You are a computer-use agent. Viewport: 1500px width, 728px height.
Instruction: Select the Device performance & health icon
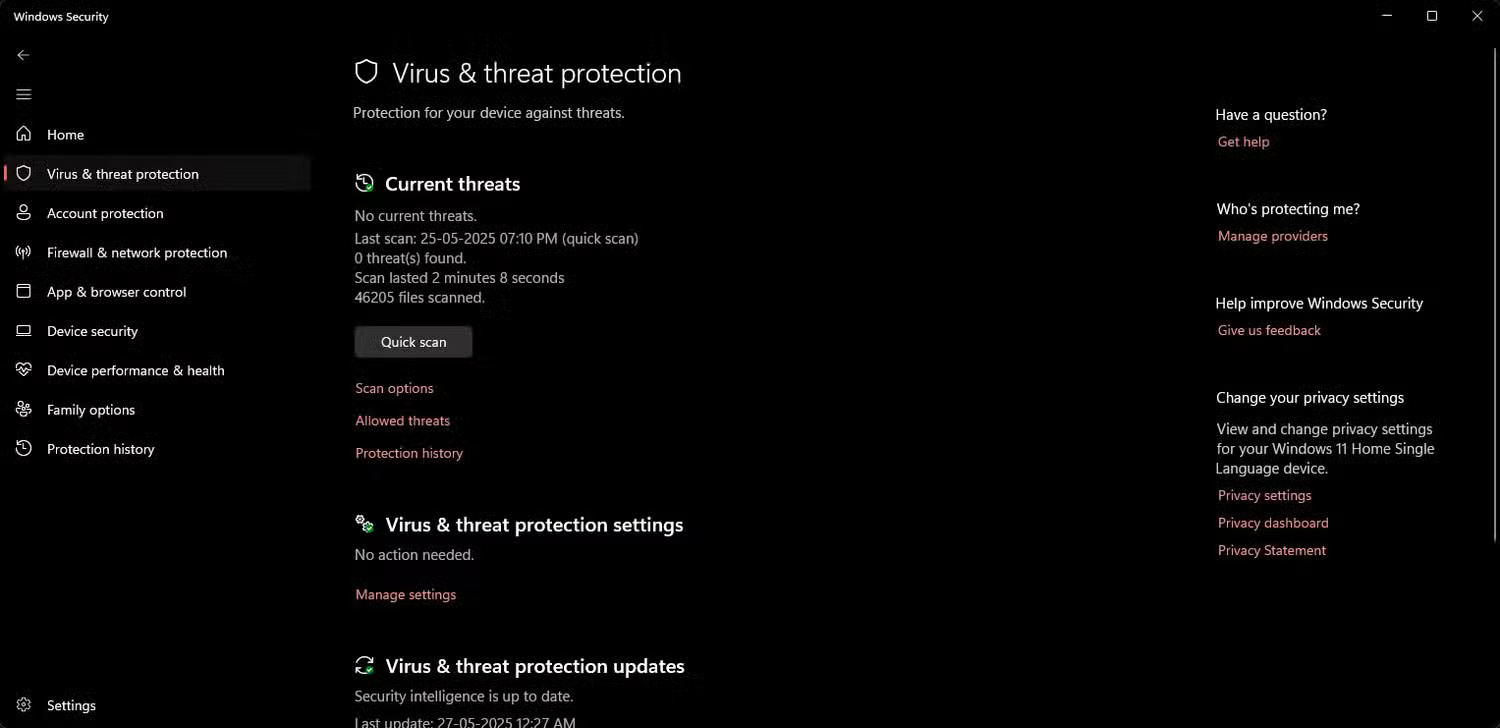click(23, 370)
